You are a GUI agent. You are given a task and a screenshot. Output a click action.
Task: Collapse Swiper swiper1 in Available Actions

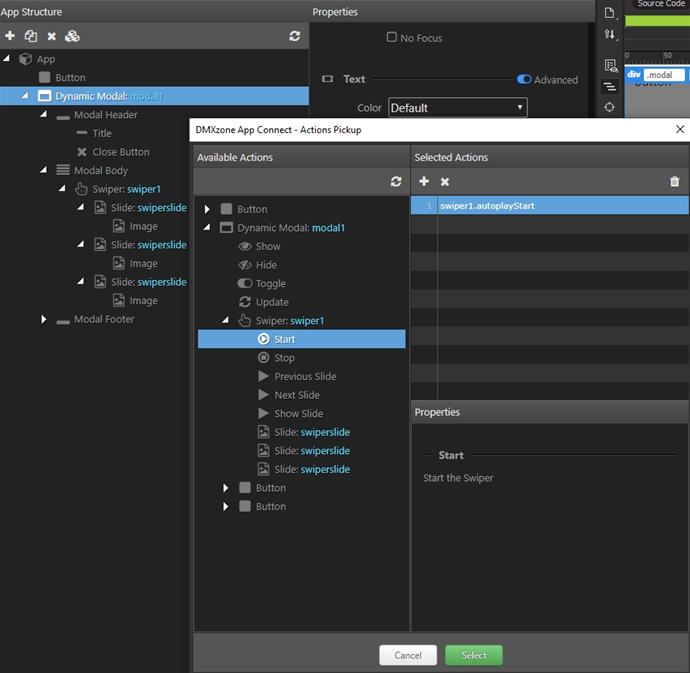(226, 320)
